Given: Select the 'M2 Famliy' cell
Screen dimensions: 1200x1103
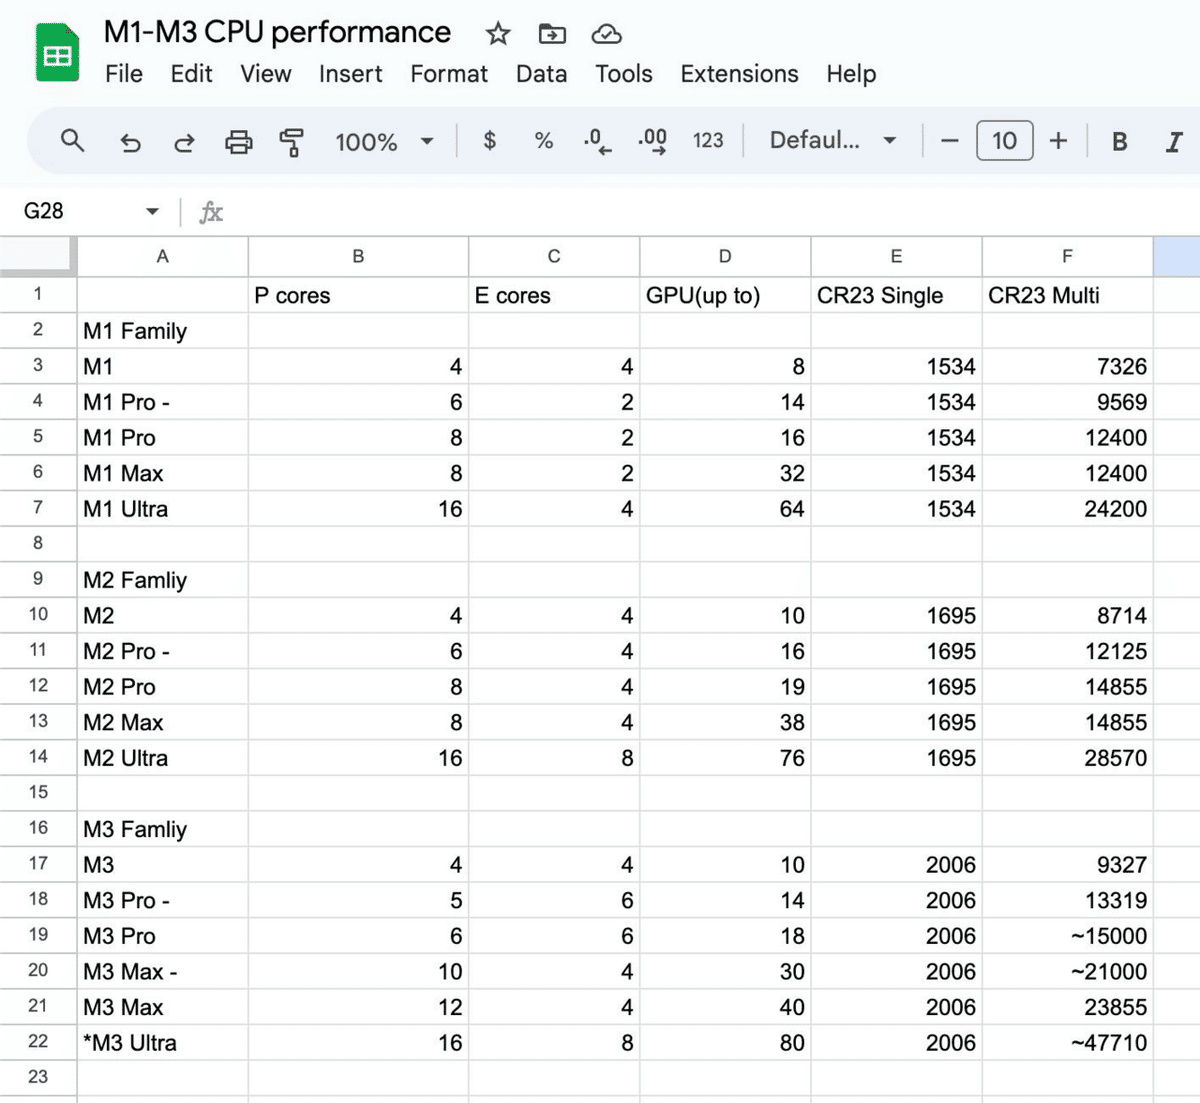Looking at the screenshot, I should pos(163,580).
